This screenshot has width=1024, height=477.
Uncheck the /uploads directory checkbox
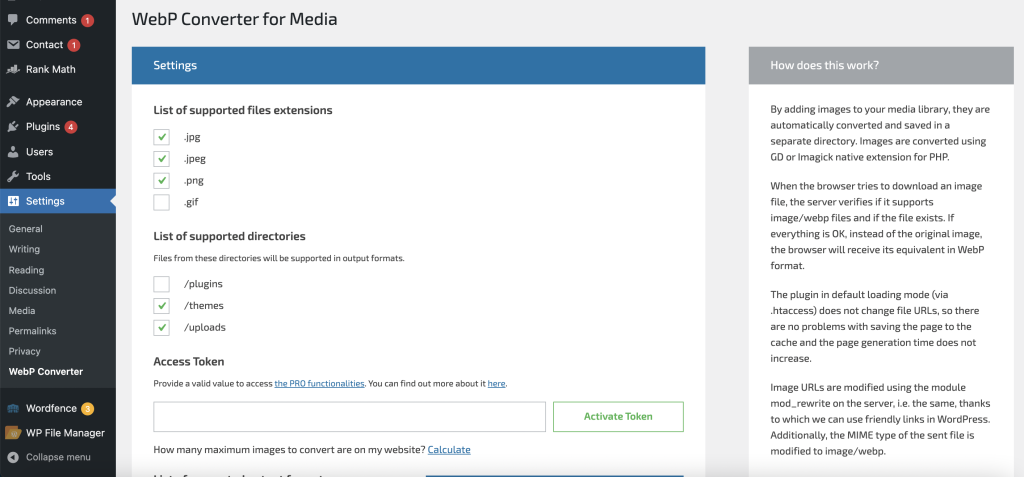click(161, 328)
